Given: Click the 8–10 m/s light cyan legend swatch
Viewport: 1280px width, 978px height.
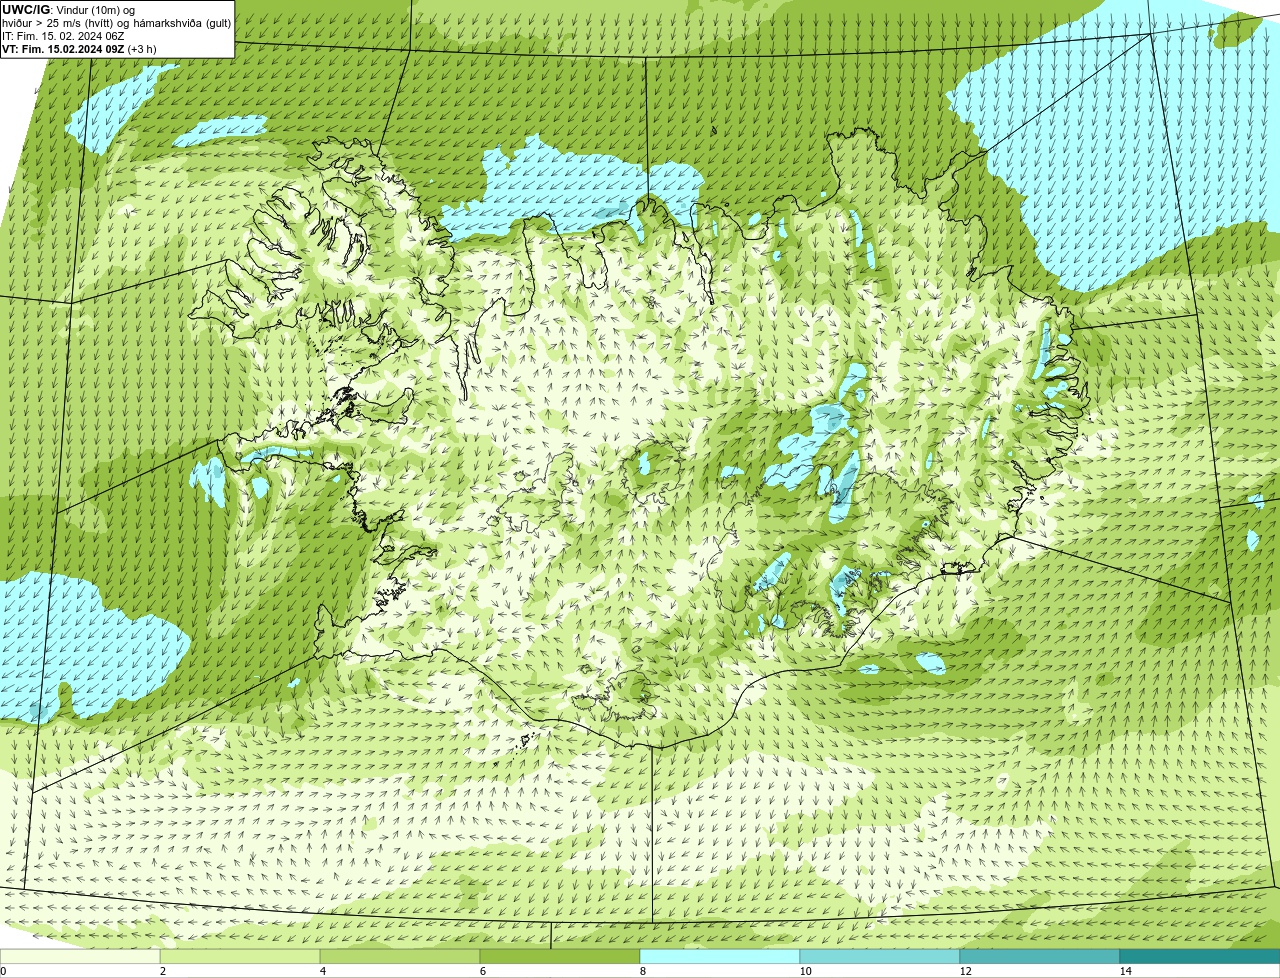Looking at the screenshot, I should coord(720,956).
